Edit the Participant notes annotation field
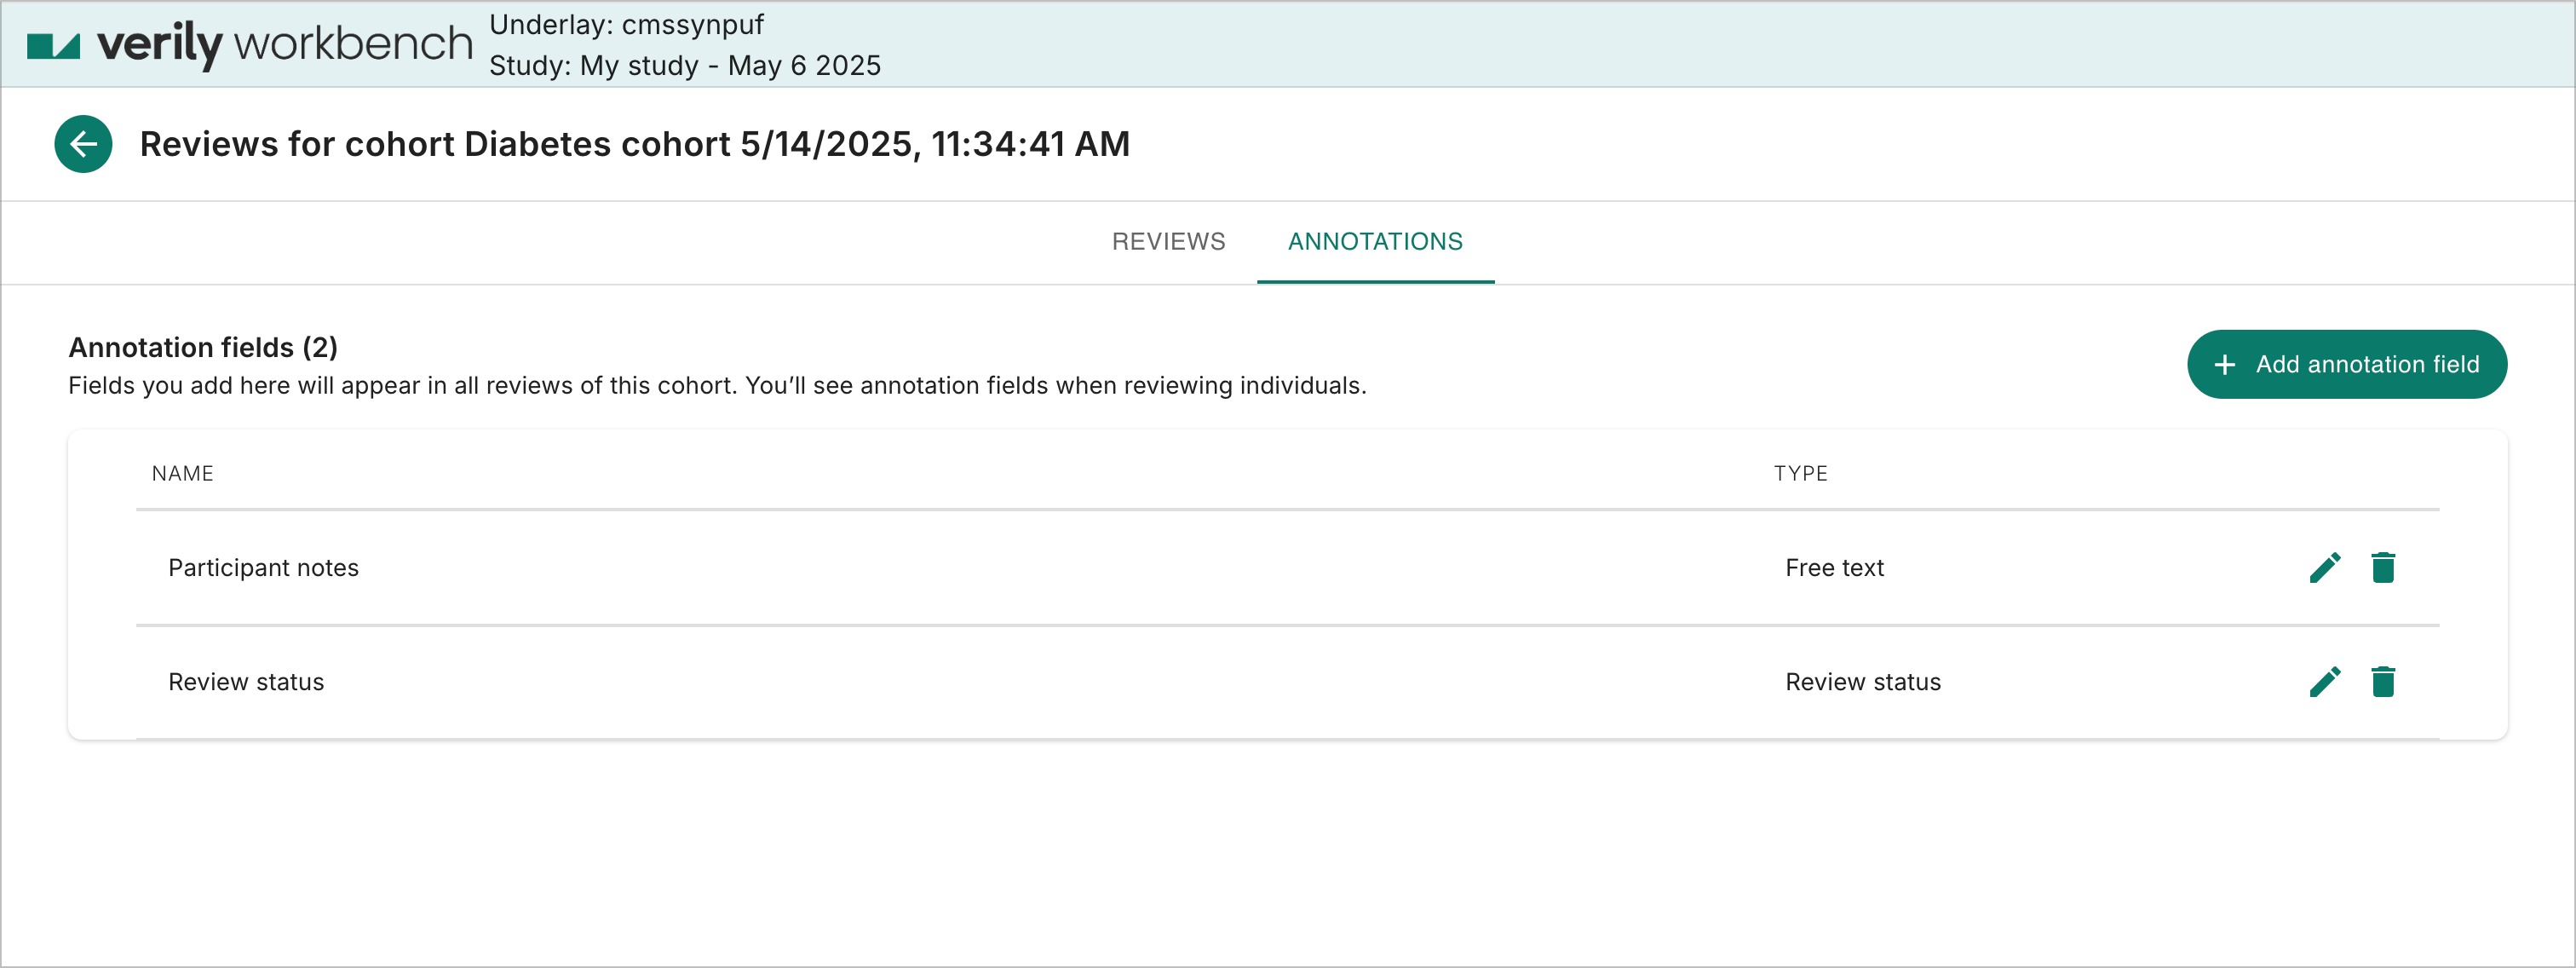 point(2325,567)
